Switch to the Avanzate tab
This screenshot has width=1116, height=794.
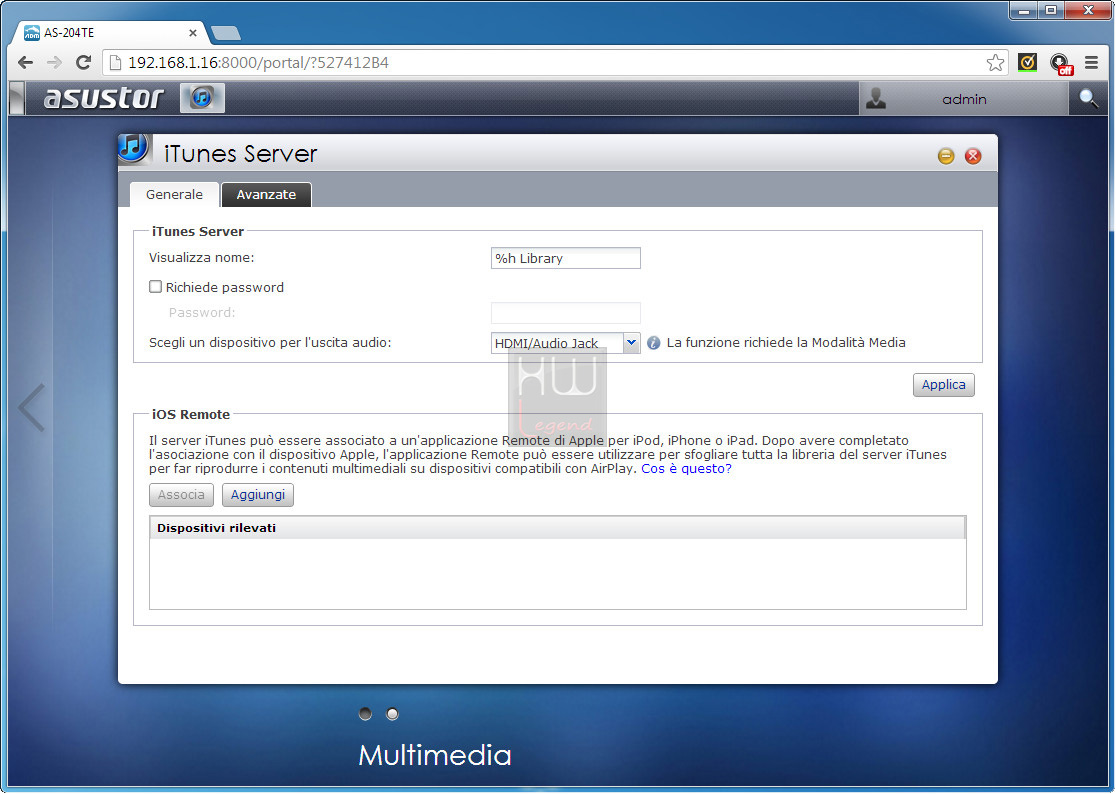click(x=266, y=194)
